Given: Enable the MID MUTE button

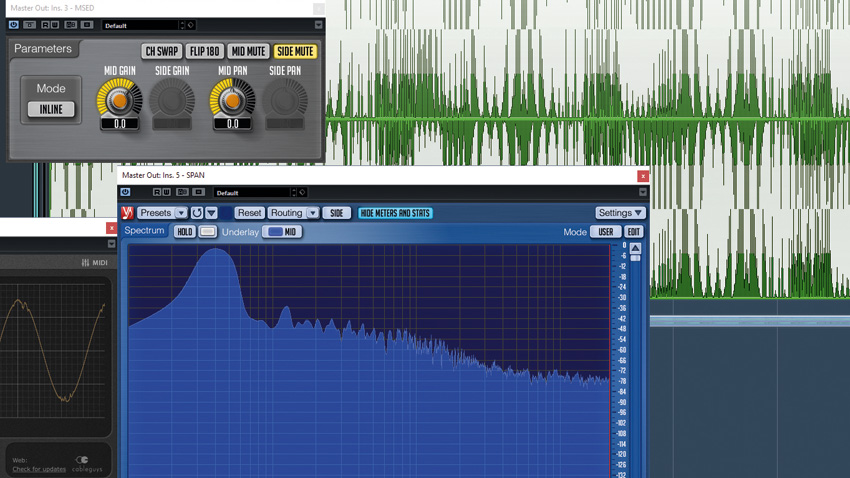Looking at the screenshot, I should 248,51.
